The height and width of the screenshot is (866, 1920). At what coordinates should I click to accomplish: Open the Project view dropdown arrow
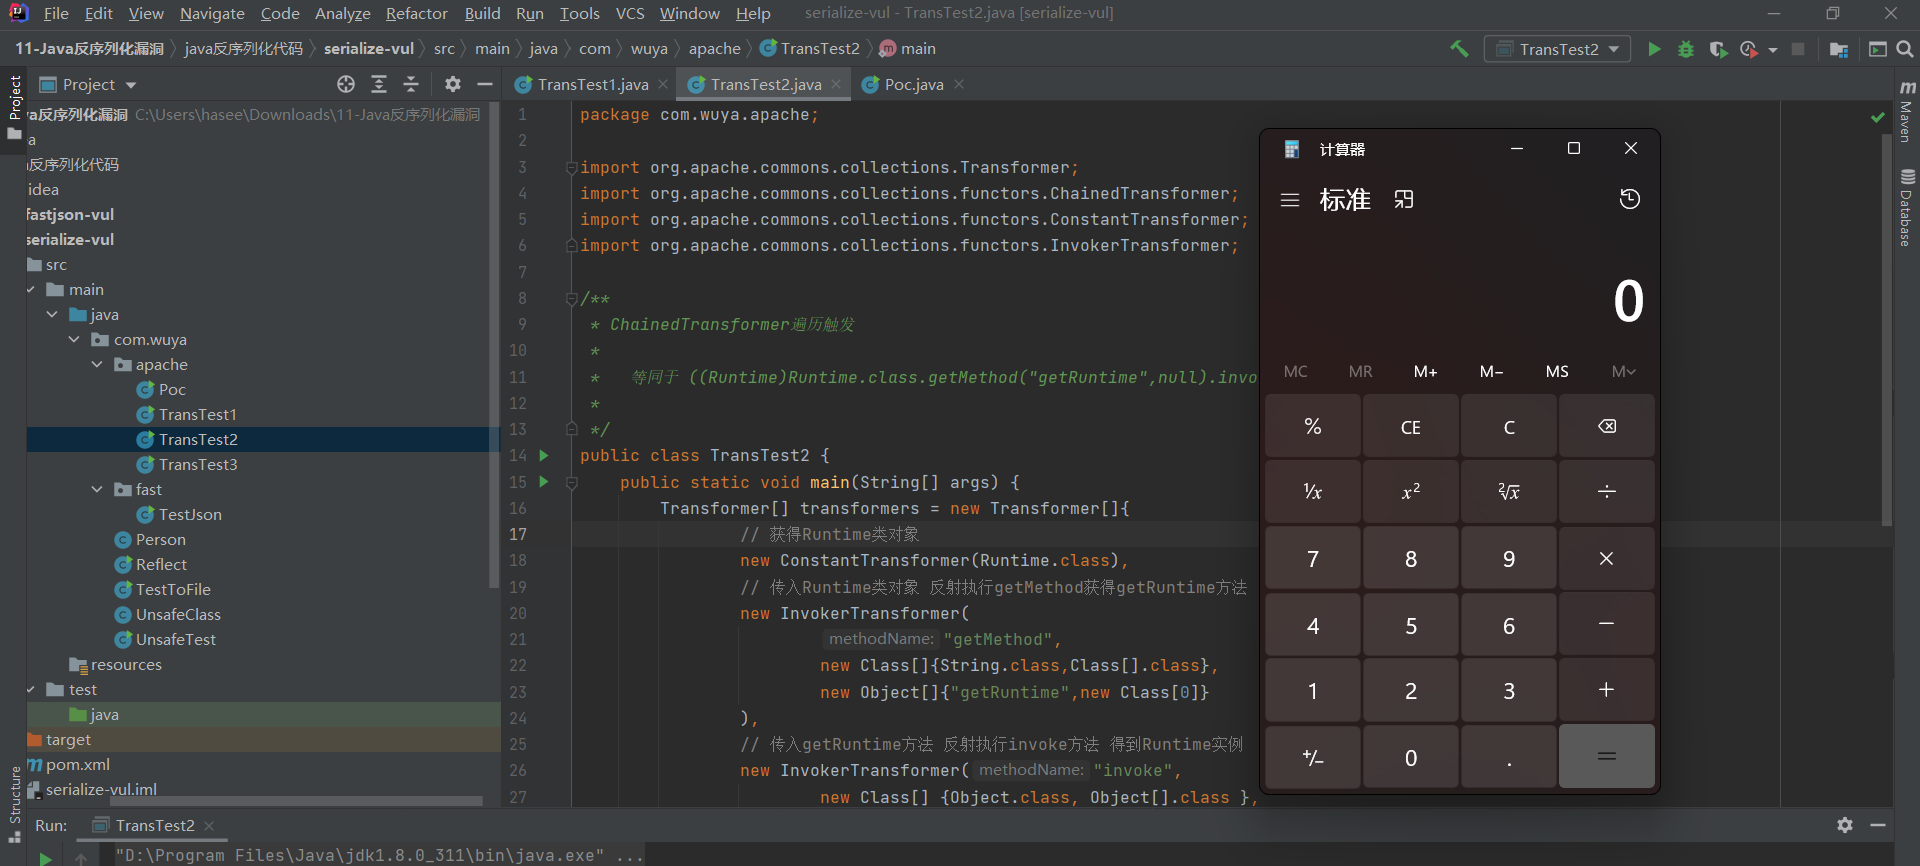[x=131, y=85]
